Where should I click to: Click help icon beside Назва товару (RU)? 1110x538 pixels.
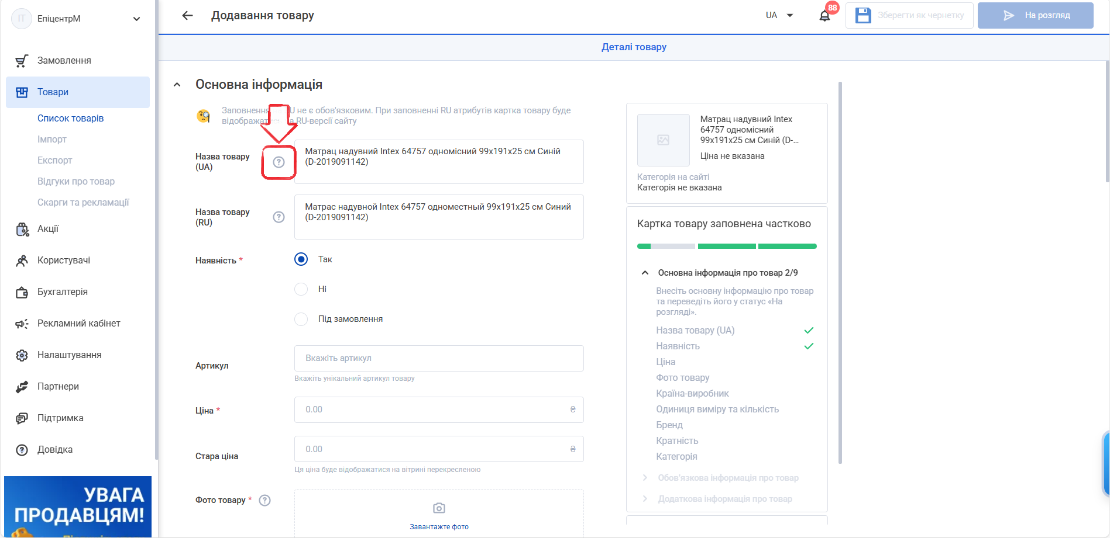(278, 217)
